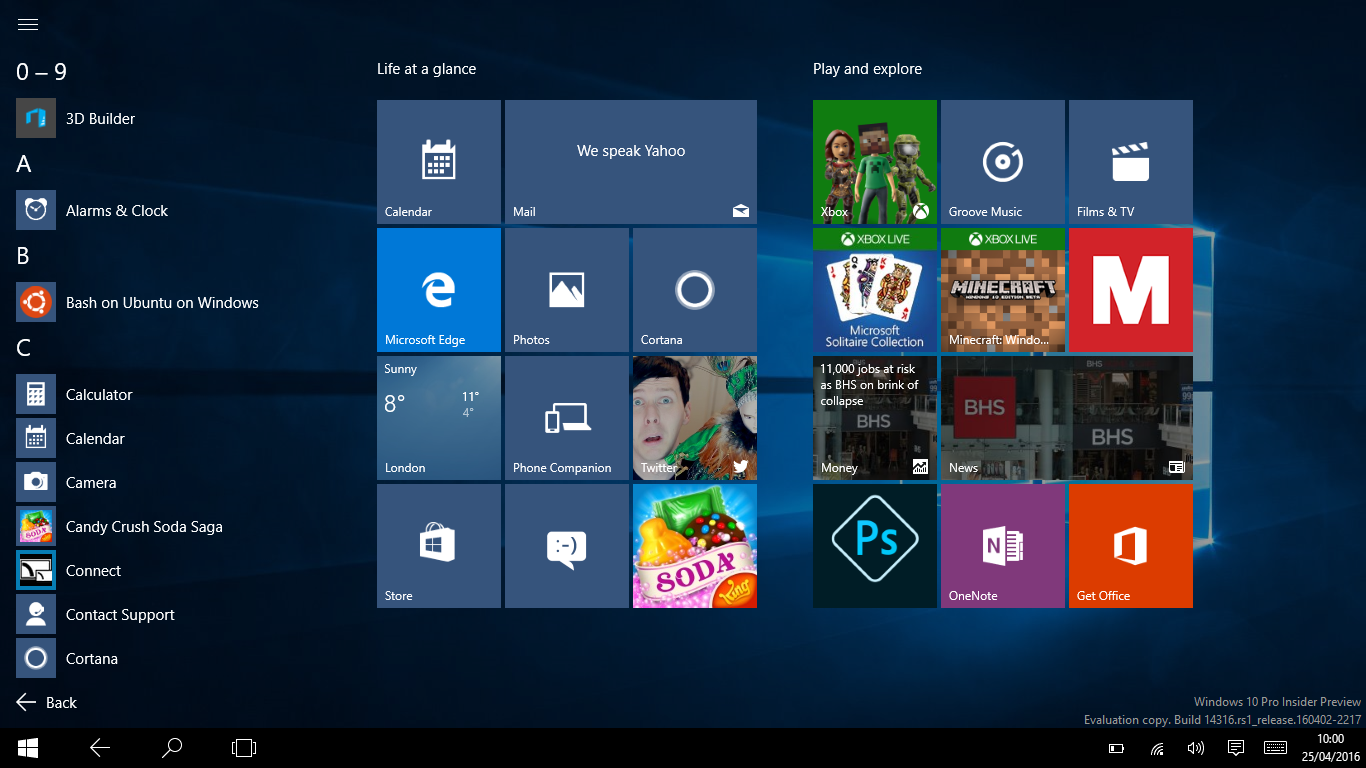
Task: Open Bash on Ubuntu on Windows
Action: pos(161,302)
